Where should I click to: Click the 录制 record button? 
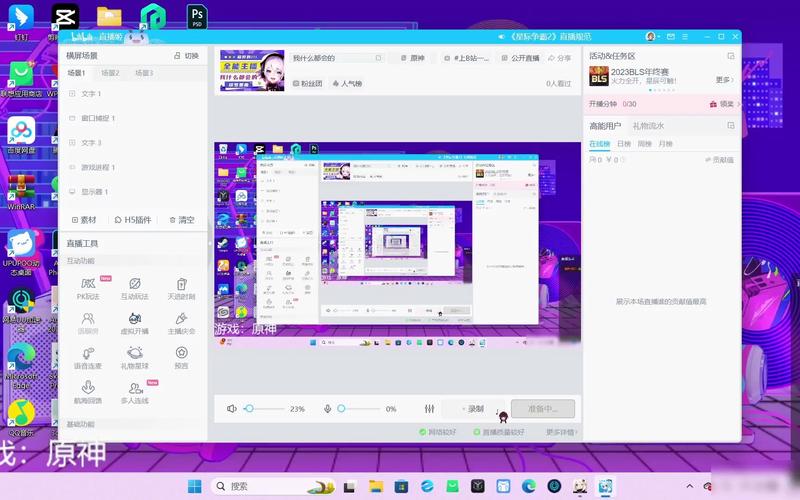tap(473, 409)
